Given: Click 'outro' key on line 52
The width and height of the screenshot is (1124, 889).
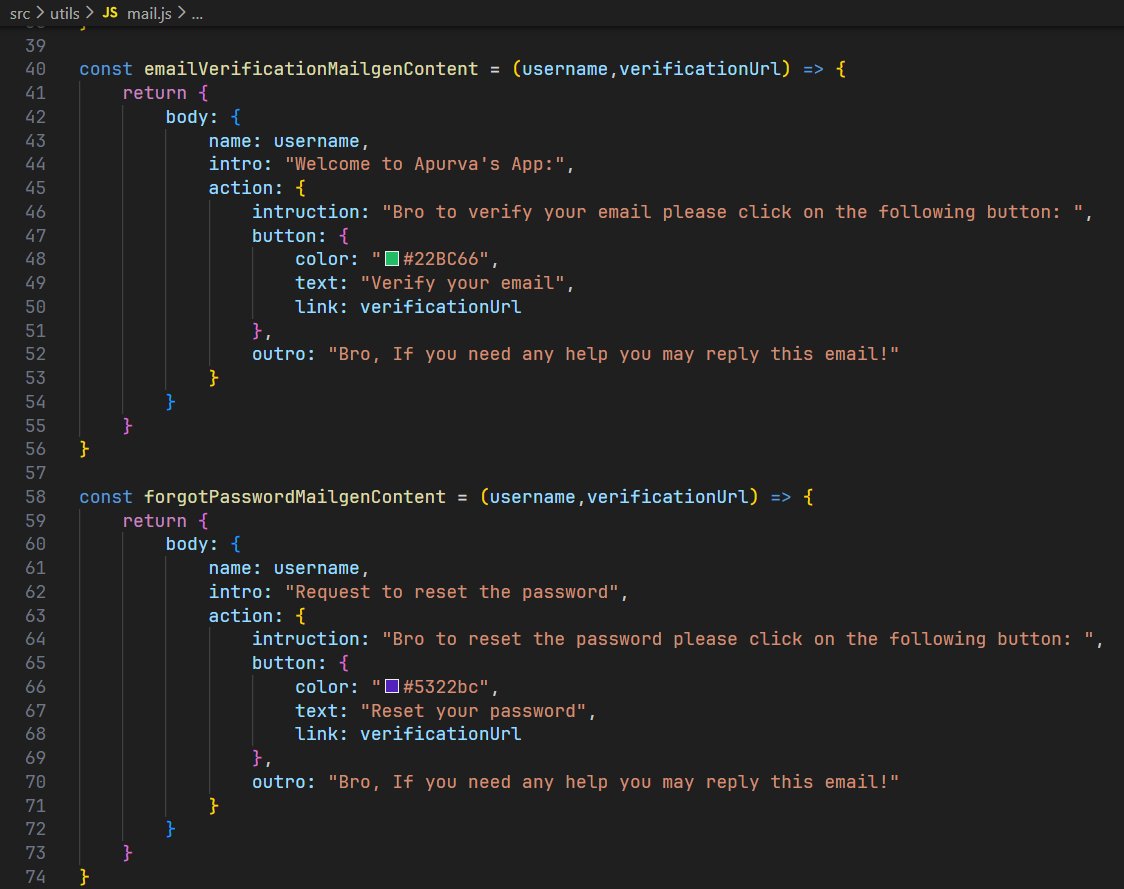Looking at the screenshot, I should point(278,354).
